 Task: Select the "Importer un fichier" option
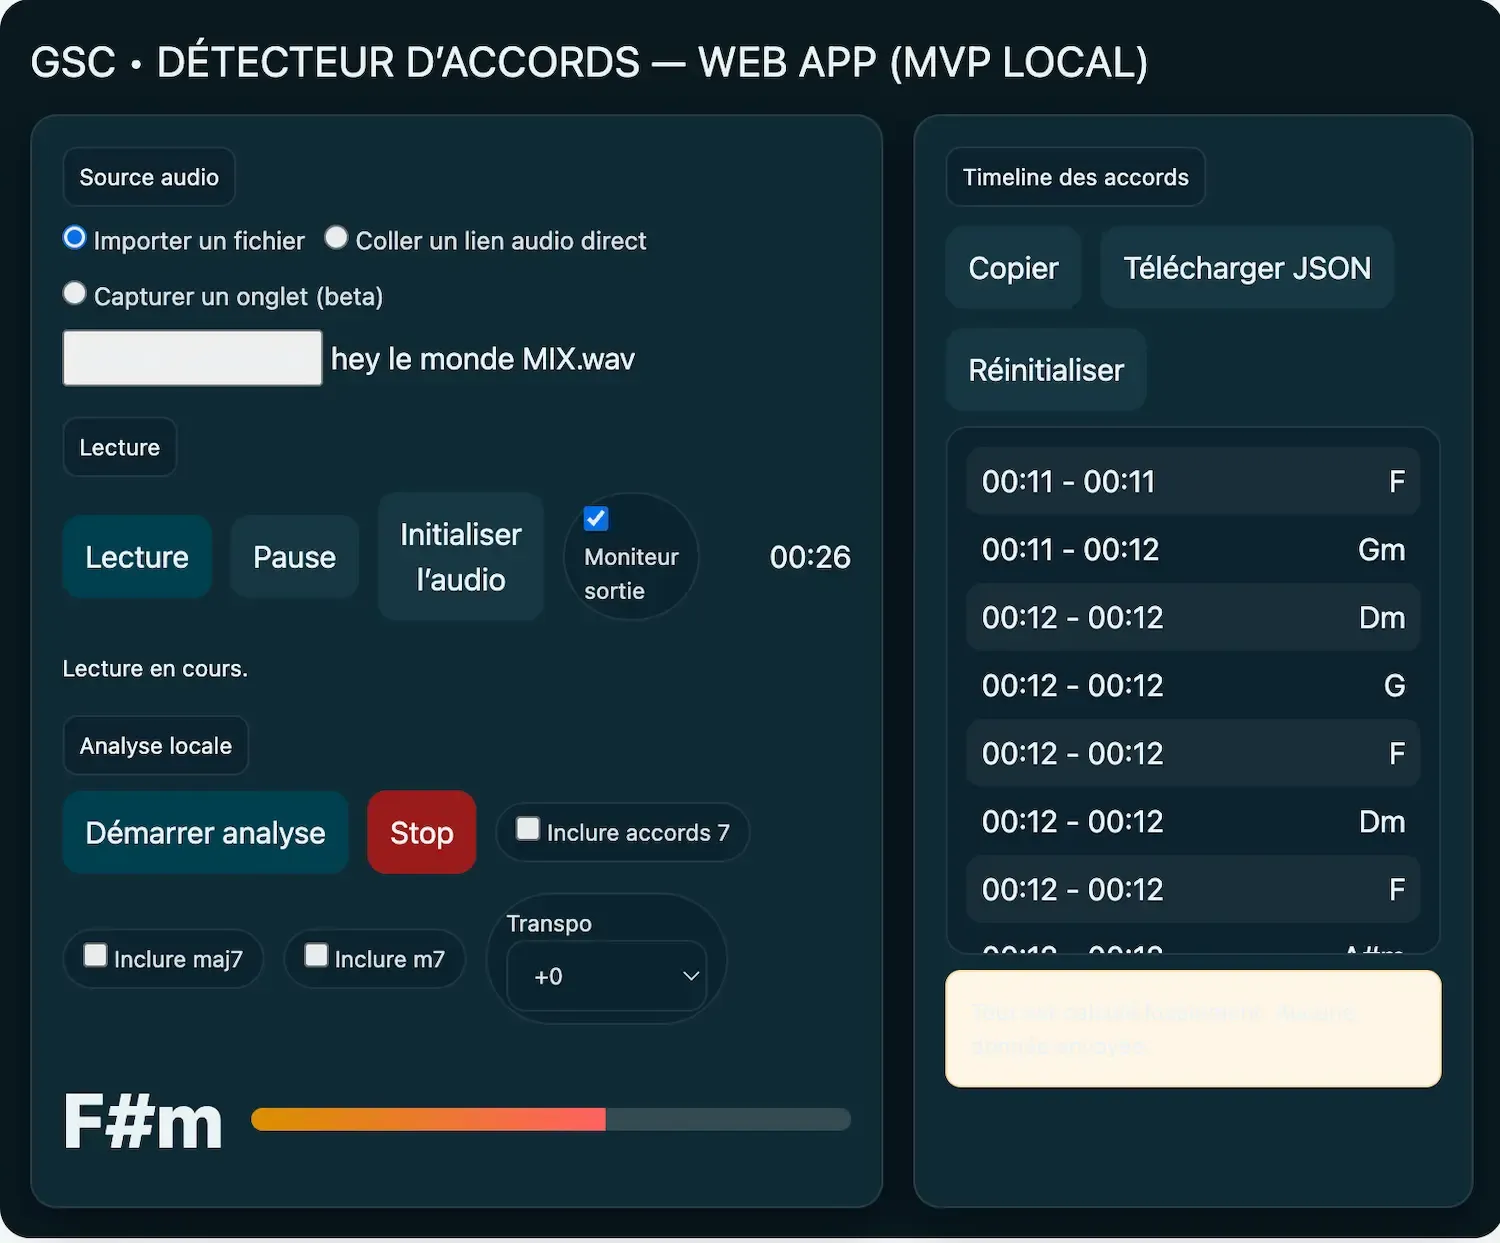[x=74, y=238]
